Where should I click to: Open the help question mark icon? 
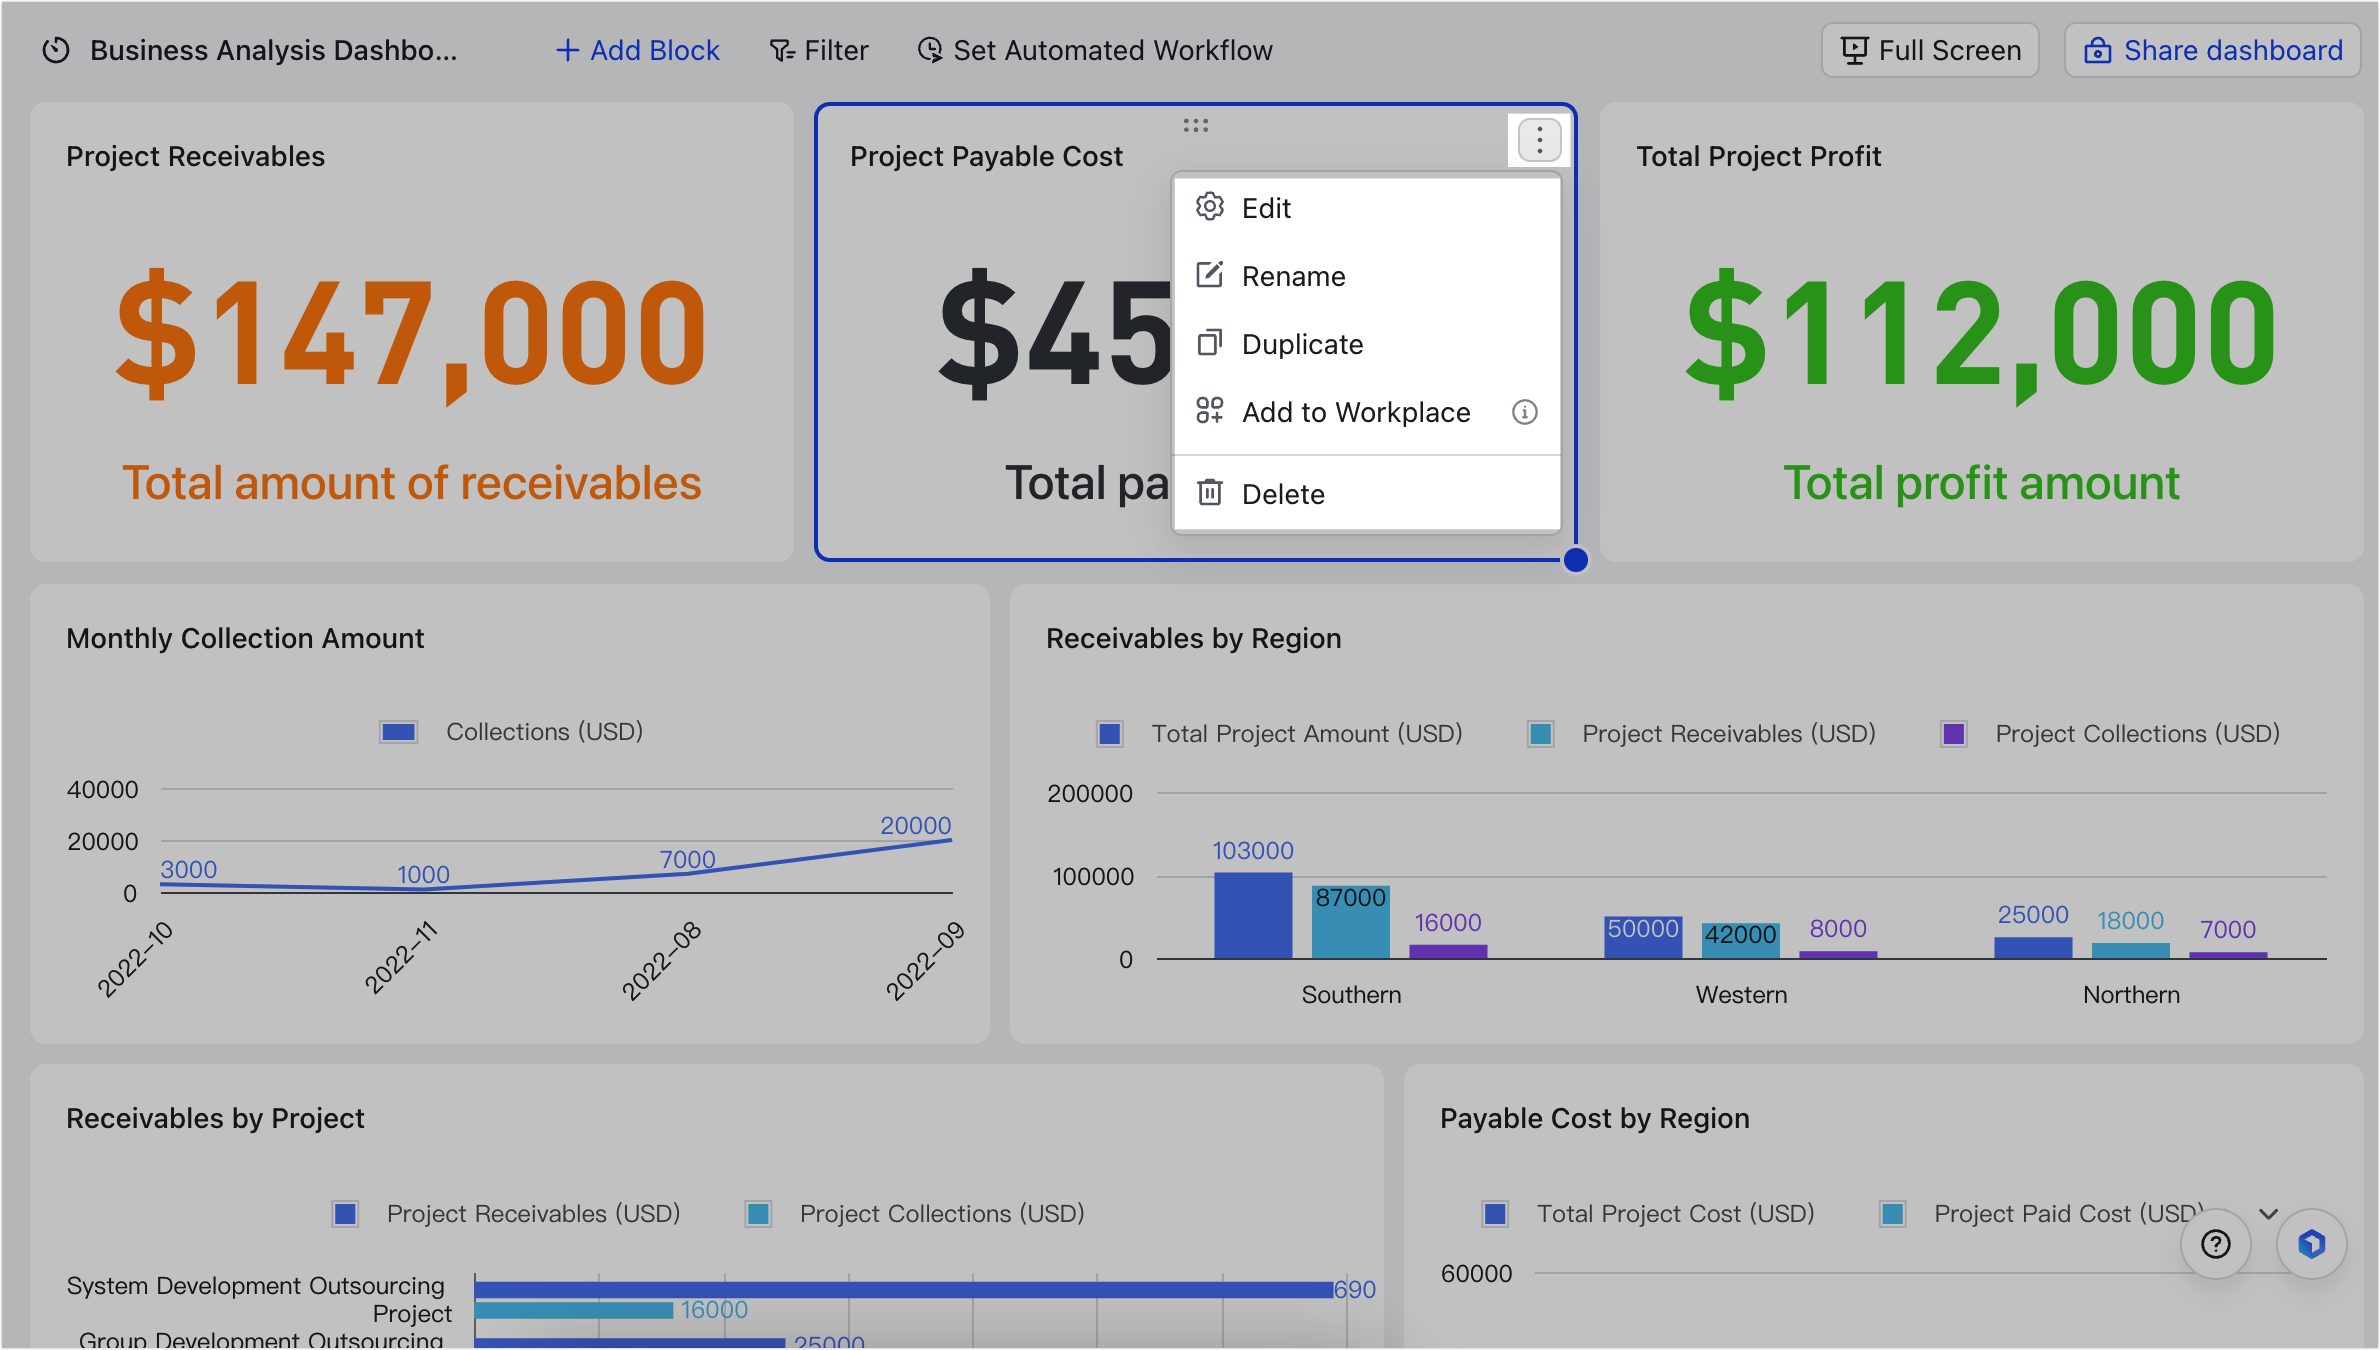(2215, 1244)
